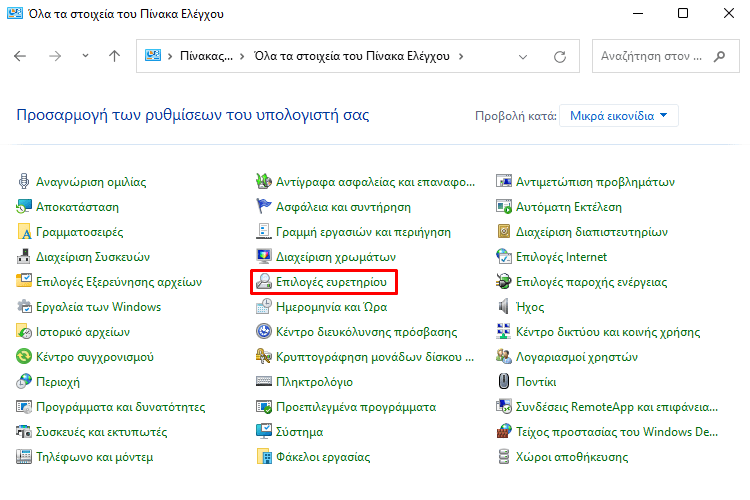Viewport: 750px width, 500px height.
Task: Click the Επιλογές Internet globe icon
Action: pyautogui.click(x=504, y=257)
